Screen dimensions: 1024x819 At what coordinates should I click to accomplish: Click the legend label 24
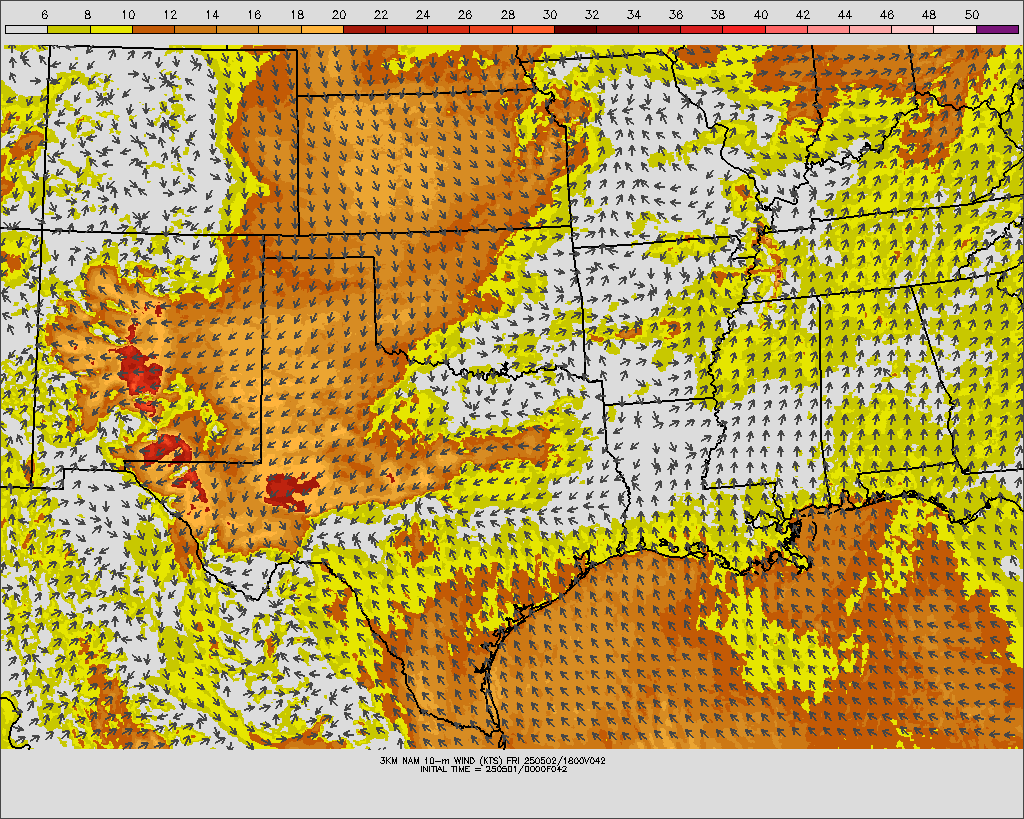tap(423, 14)
